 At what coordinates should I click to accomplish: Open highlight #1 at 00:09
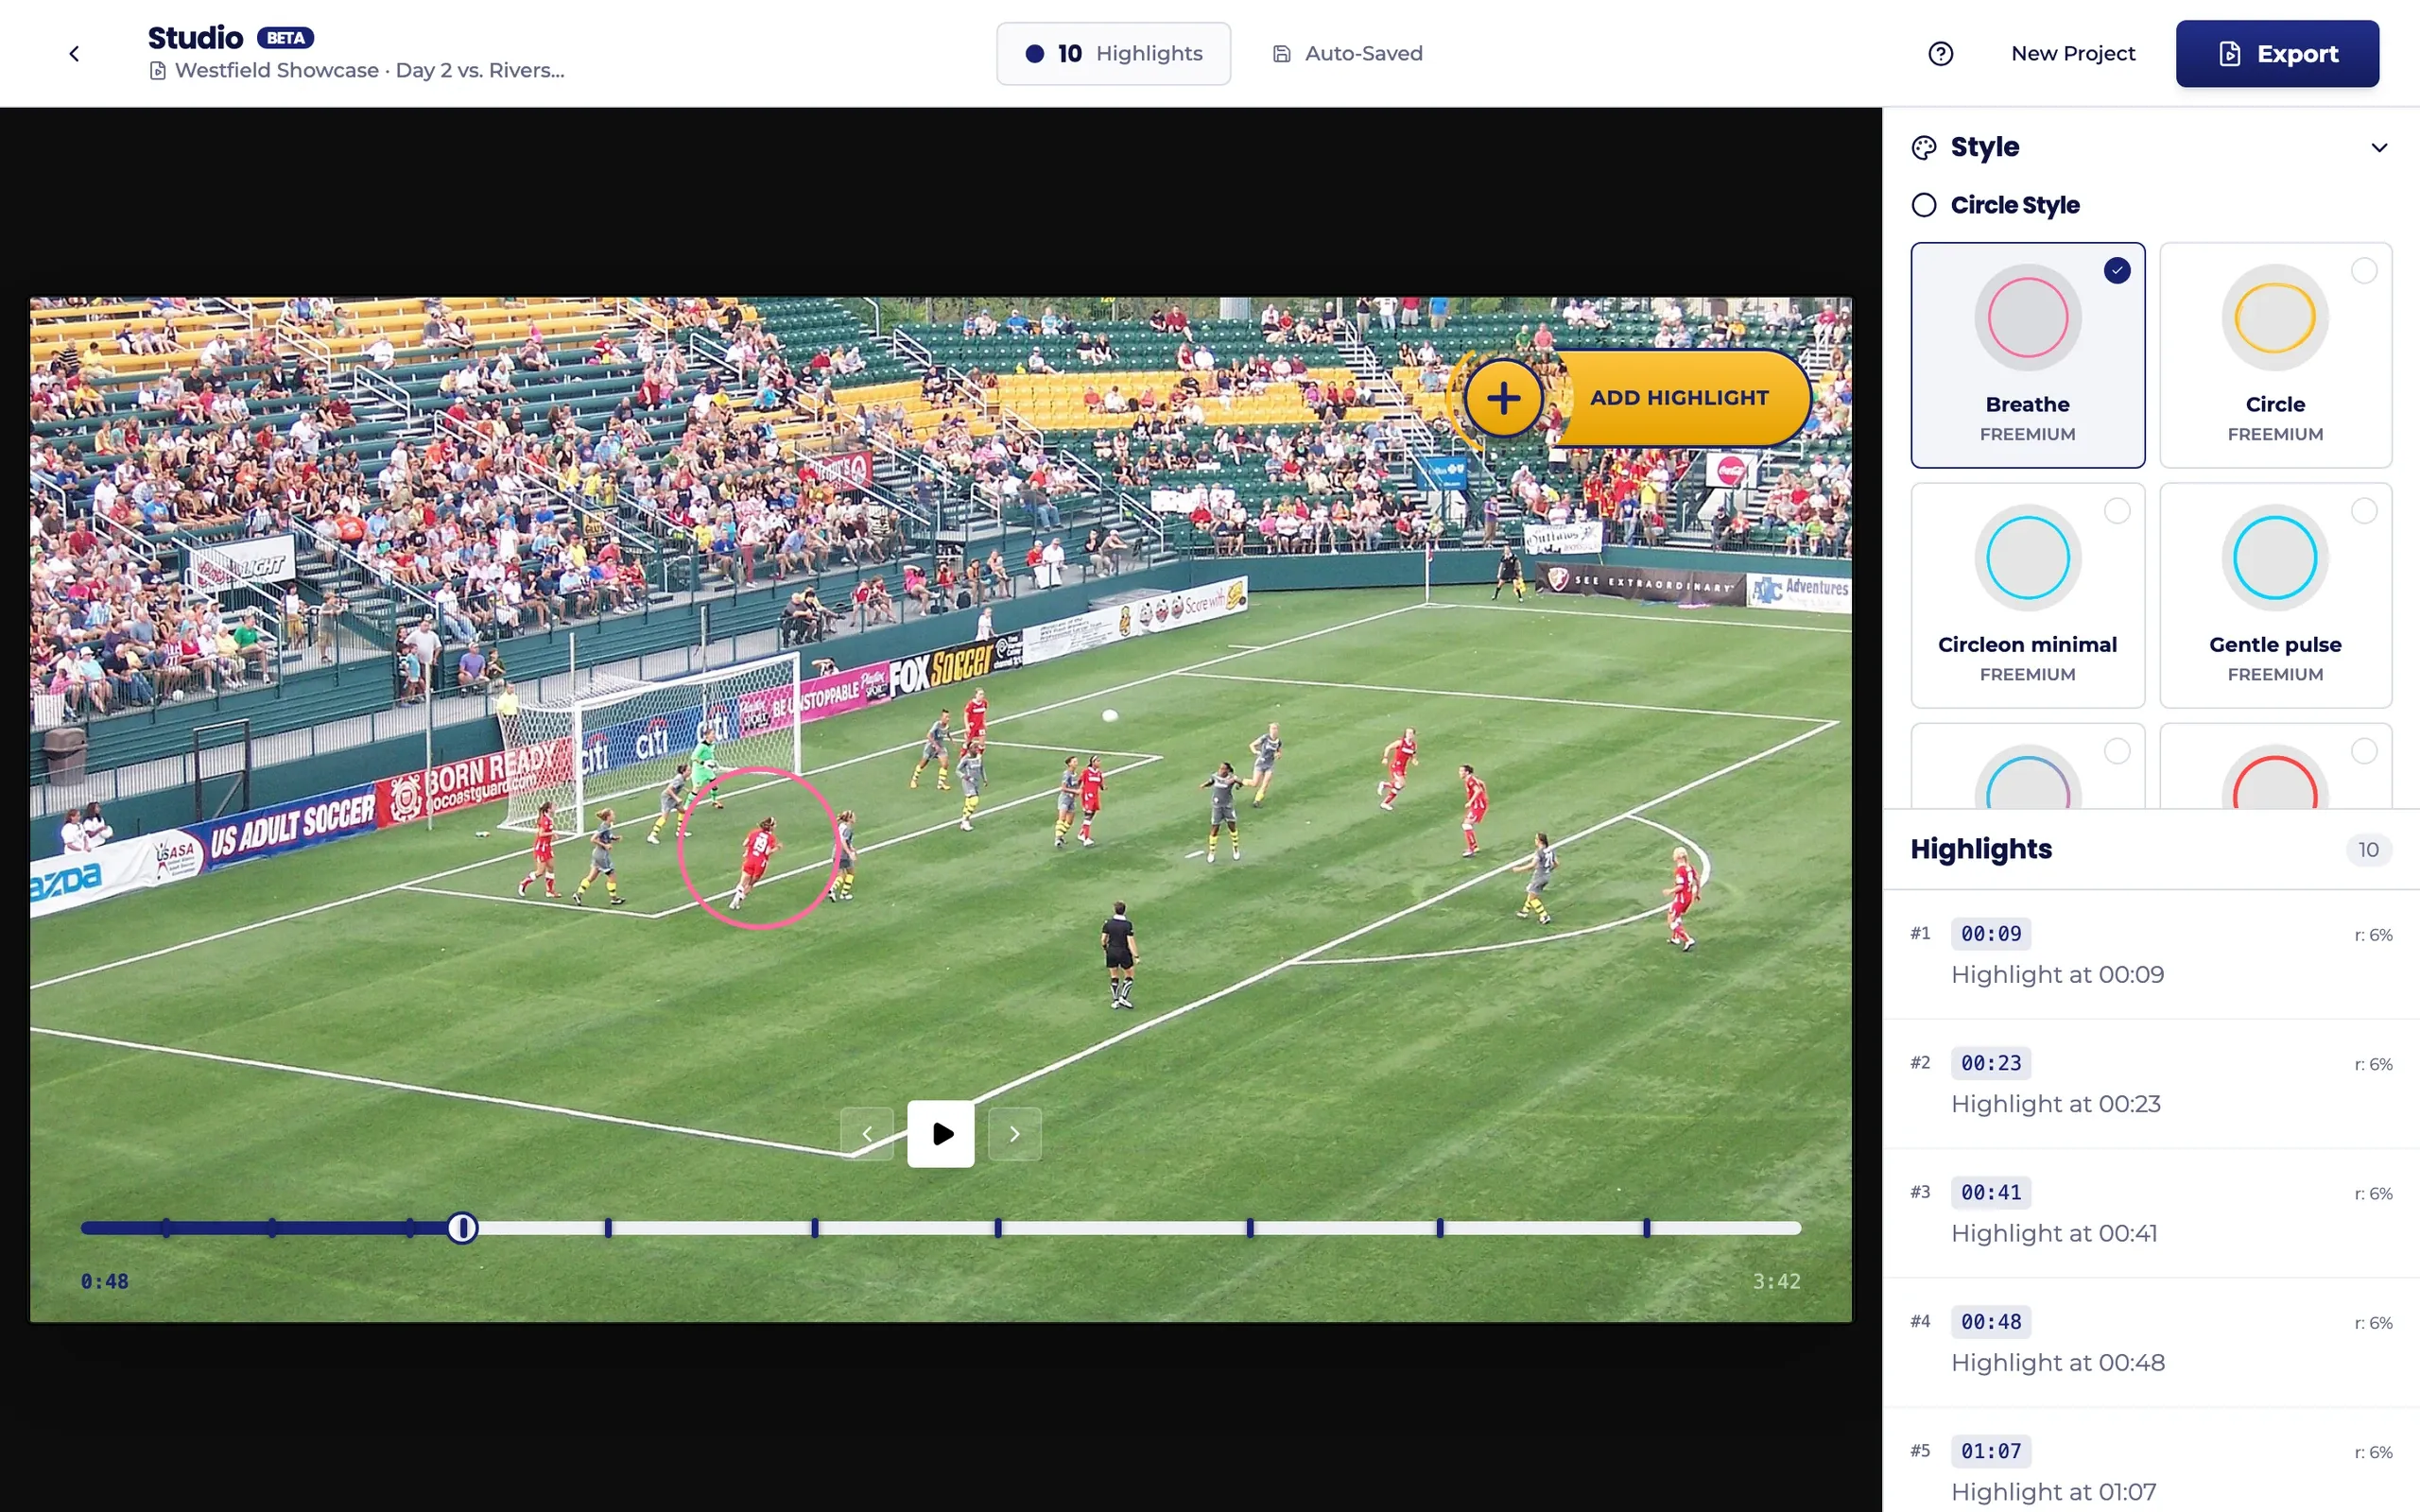[2150, 955]
